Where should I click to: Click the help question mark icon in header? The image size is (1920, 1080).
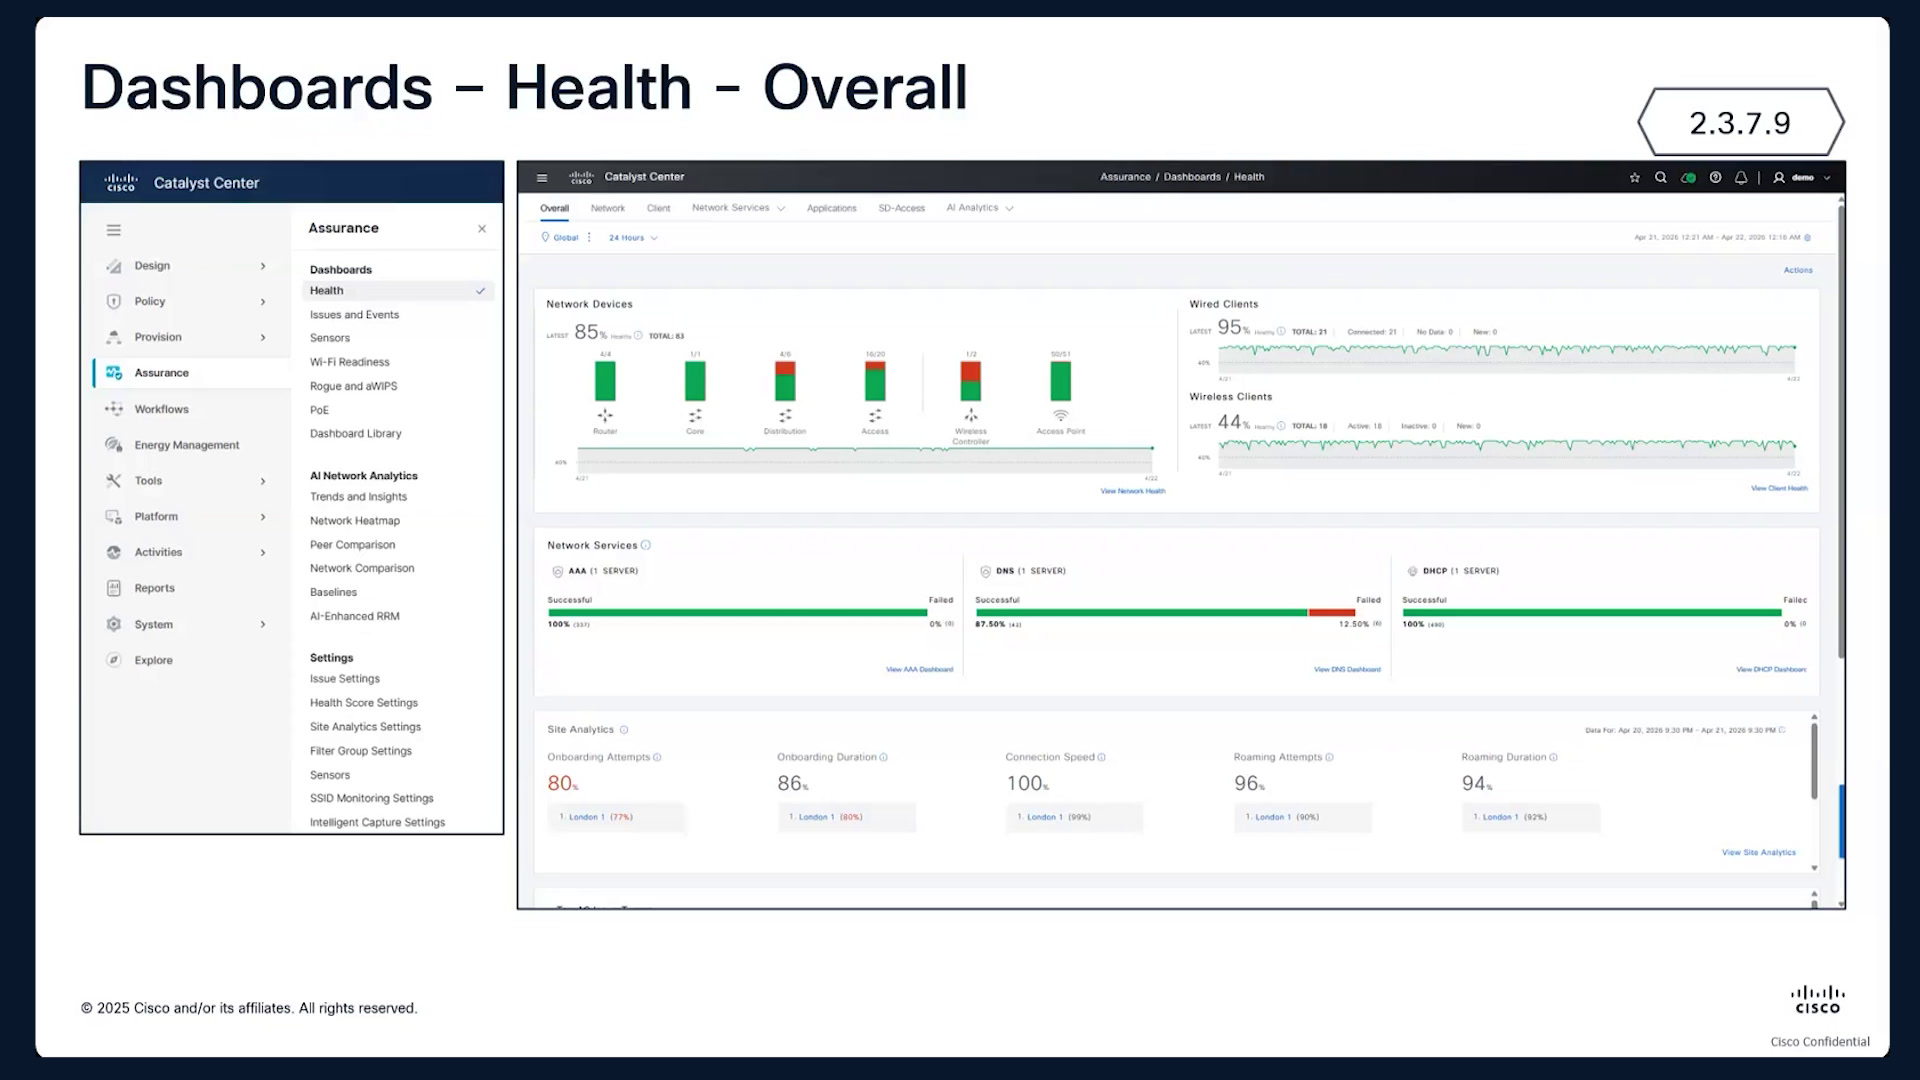tap(1716, 178)
